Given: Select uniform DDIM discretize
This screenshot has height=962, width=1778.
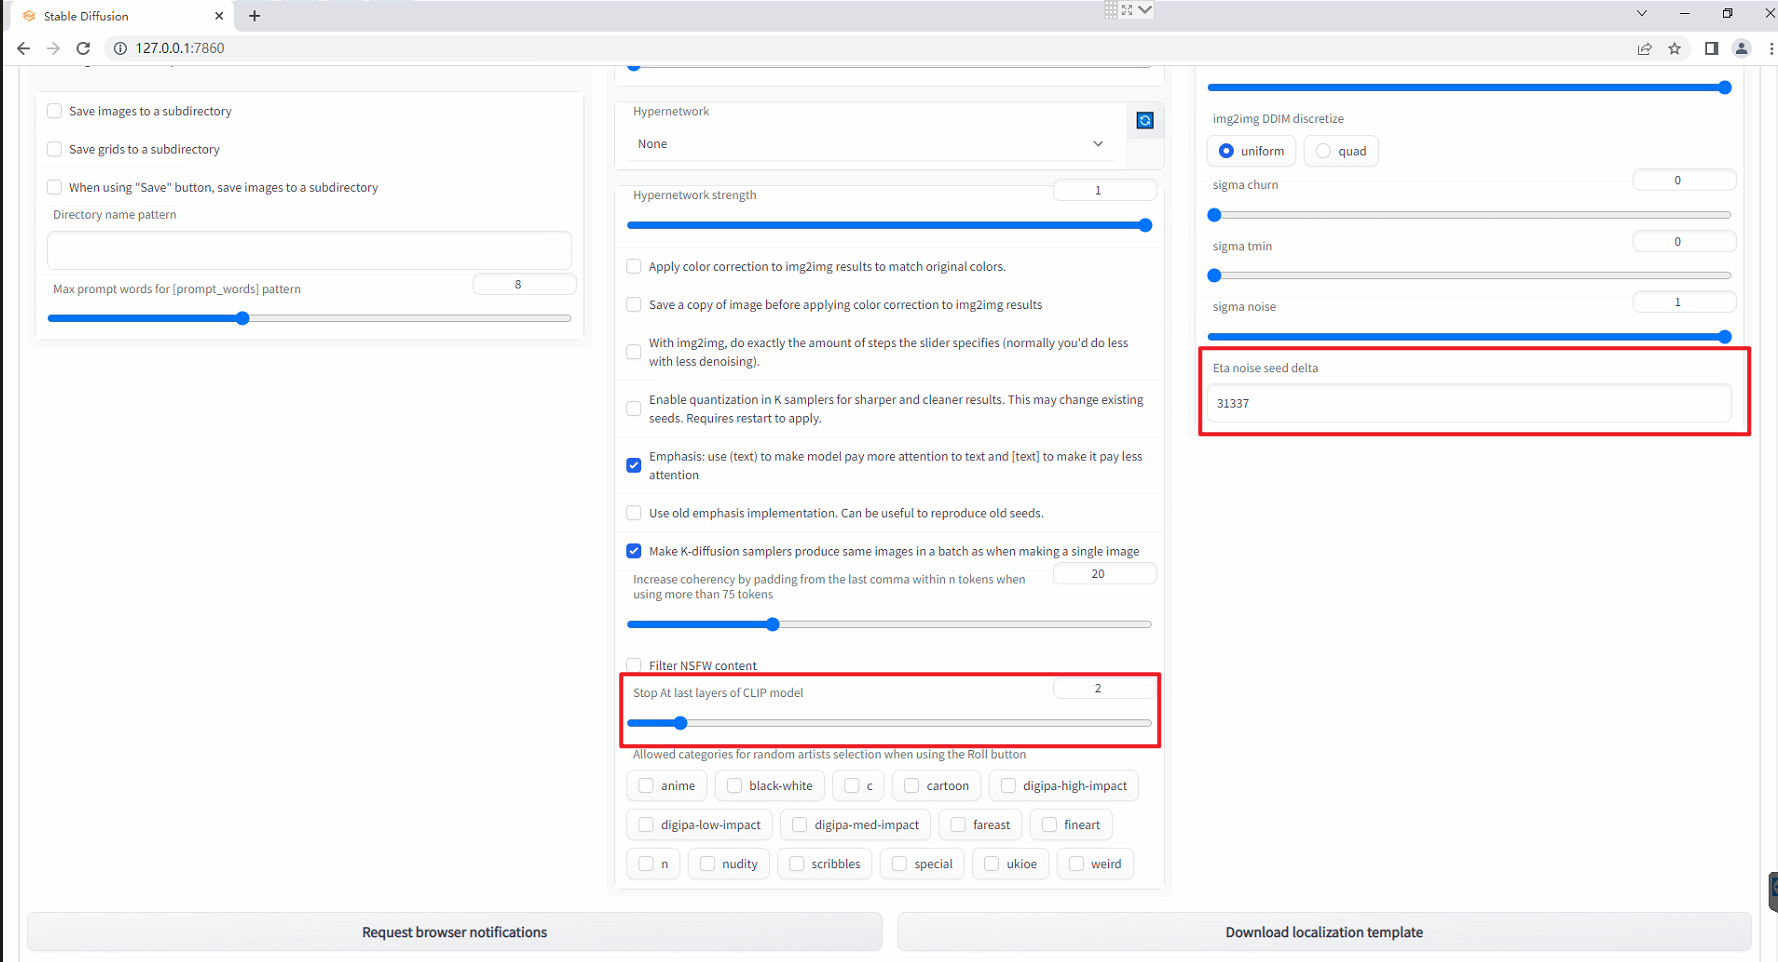Looking at the screenshot, I should 1252,151.
